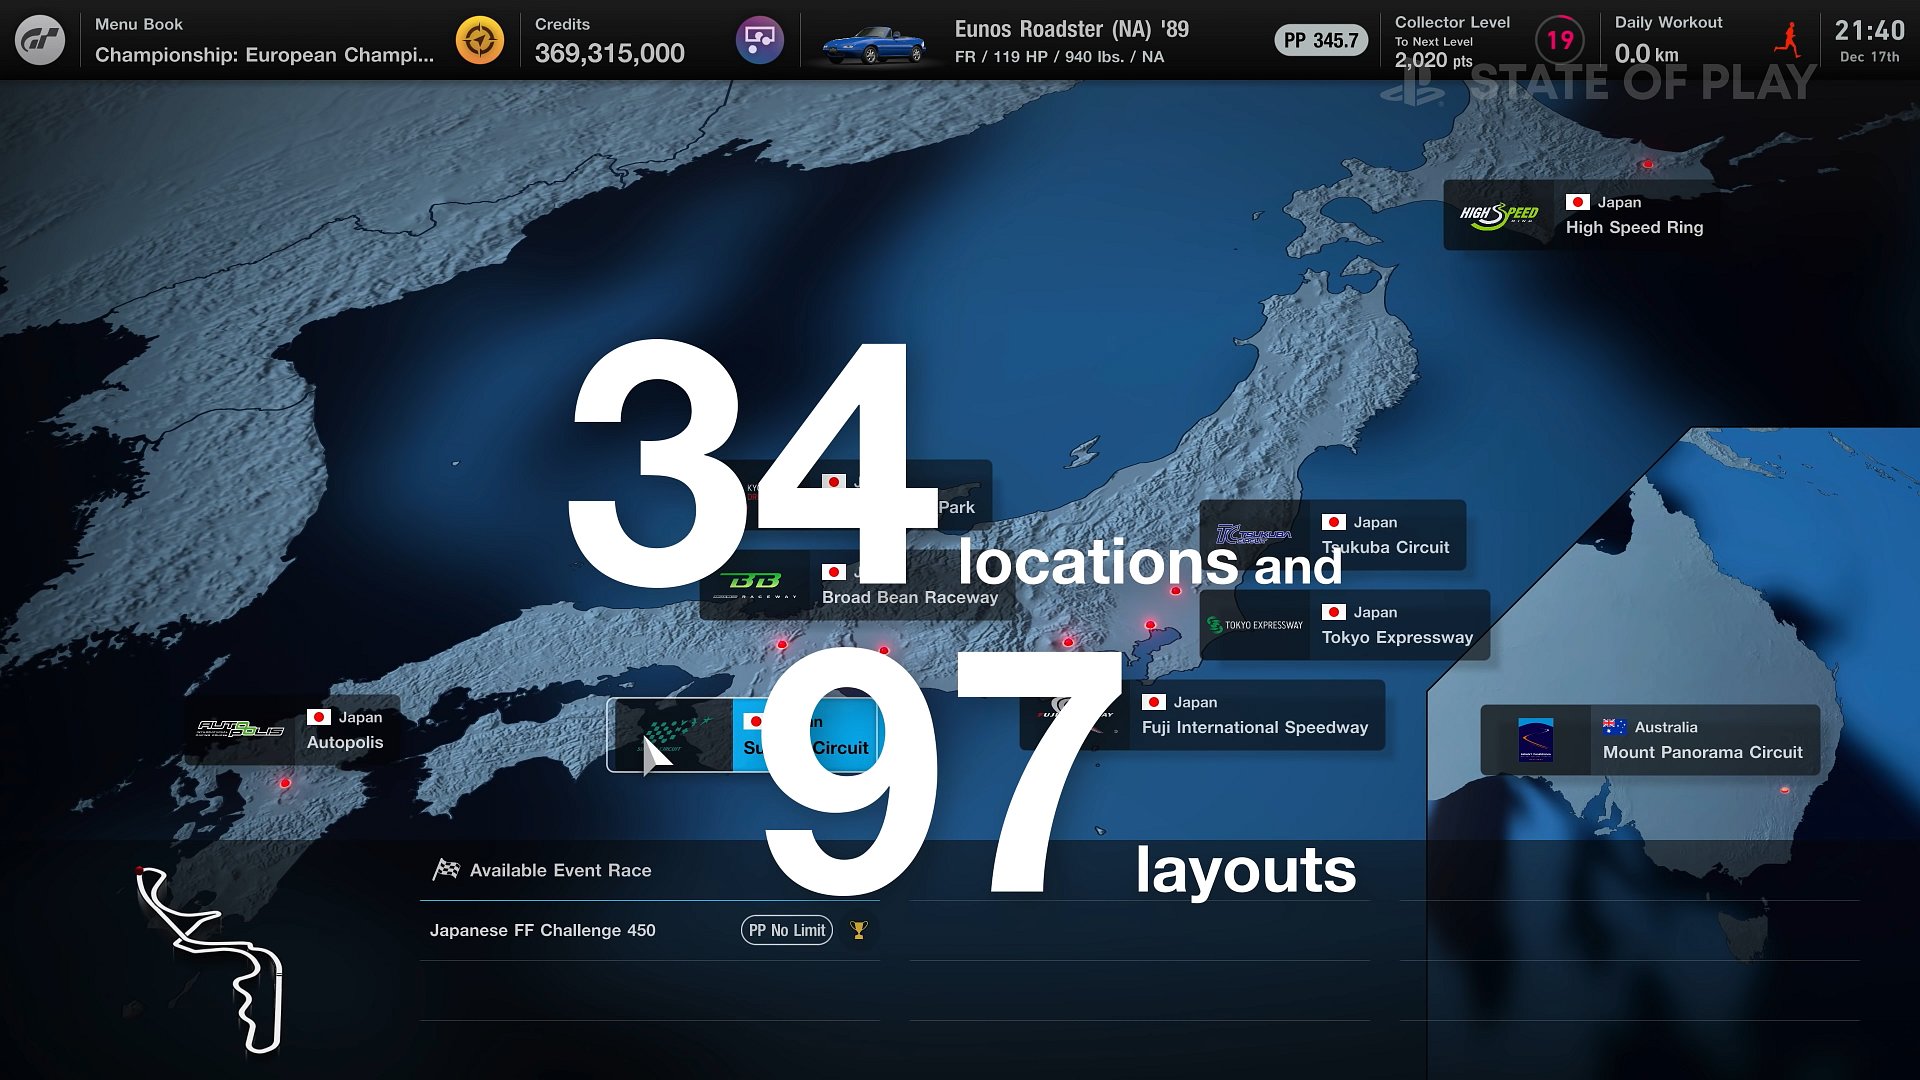The width and height of the screenshot is (1920, 1080).
Task: Click the PP 345.7 performance points badge
Action: (x=1321, y=40)
